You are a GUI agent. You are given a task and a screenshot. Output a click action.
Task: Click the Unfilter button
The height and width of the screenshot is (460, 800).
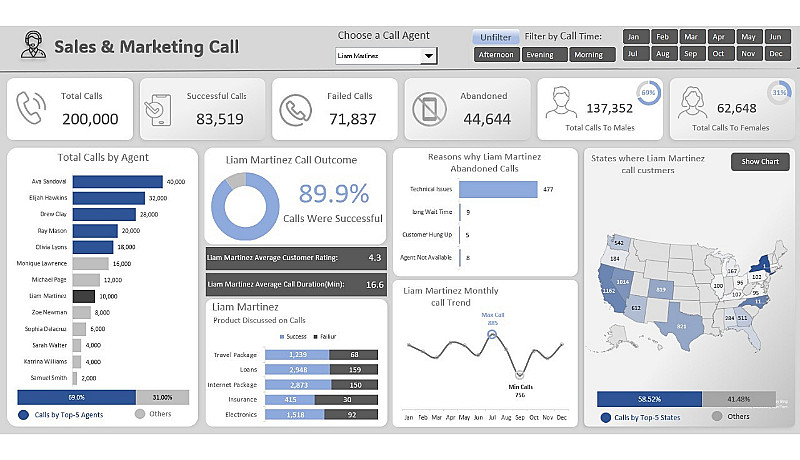pos(495,37)
